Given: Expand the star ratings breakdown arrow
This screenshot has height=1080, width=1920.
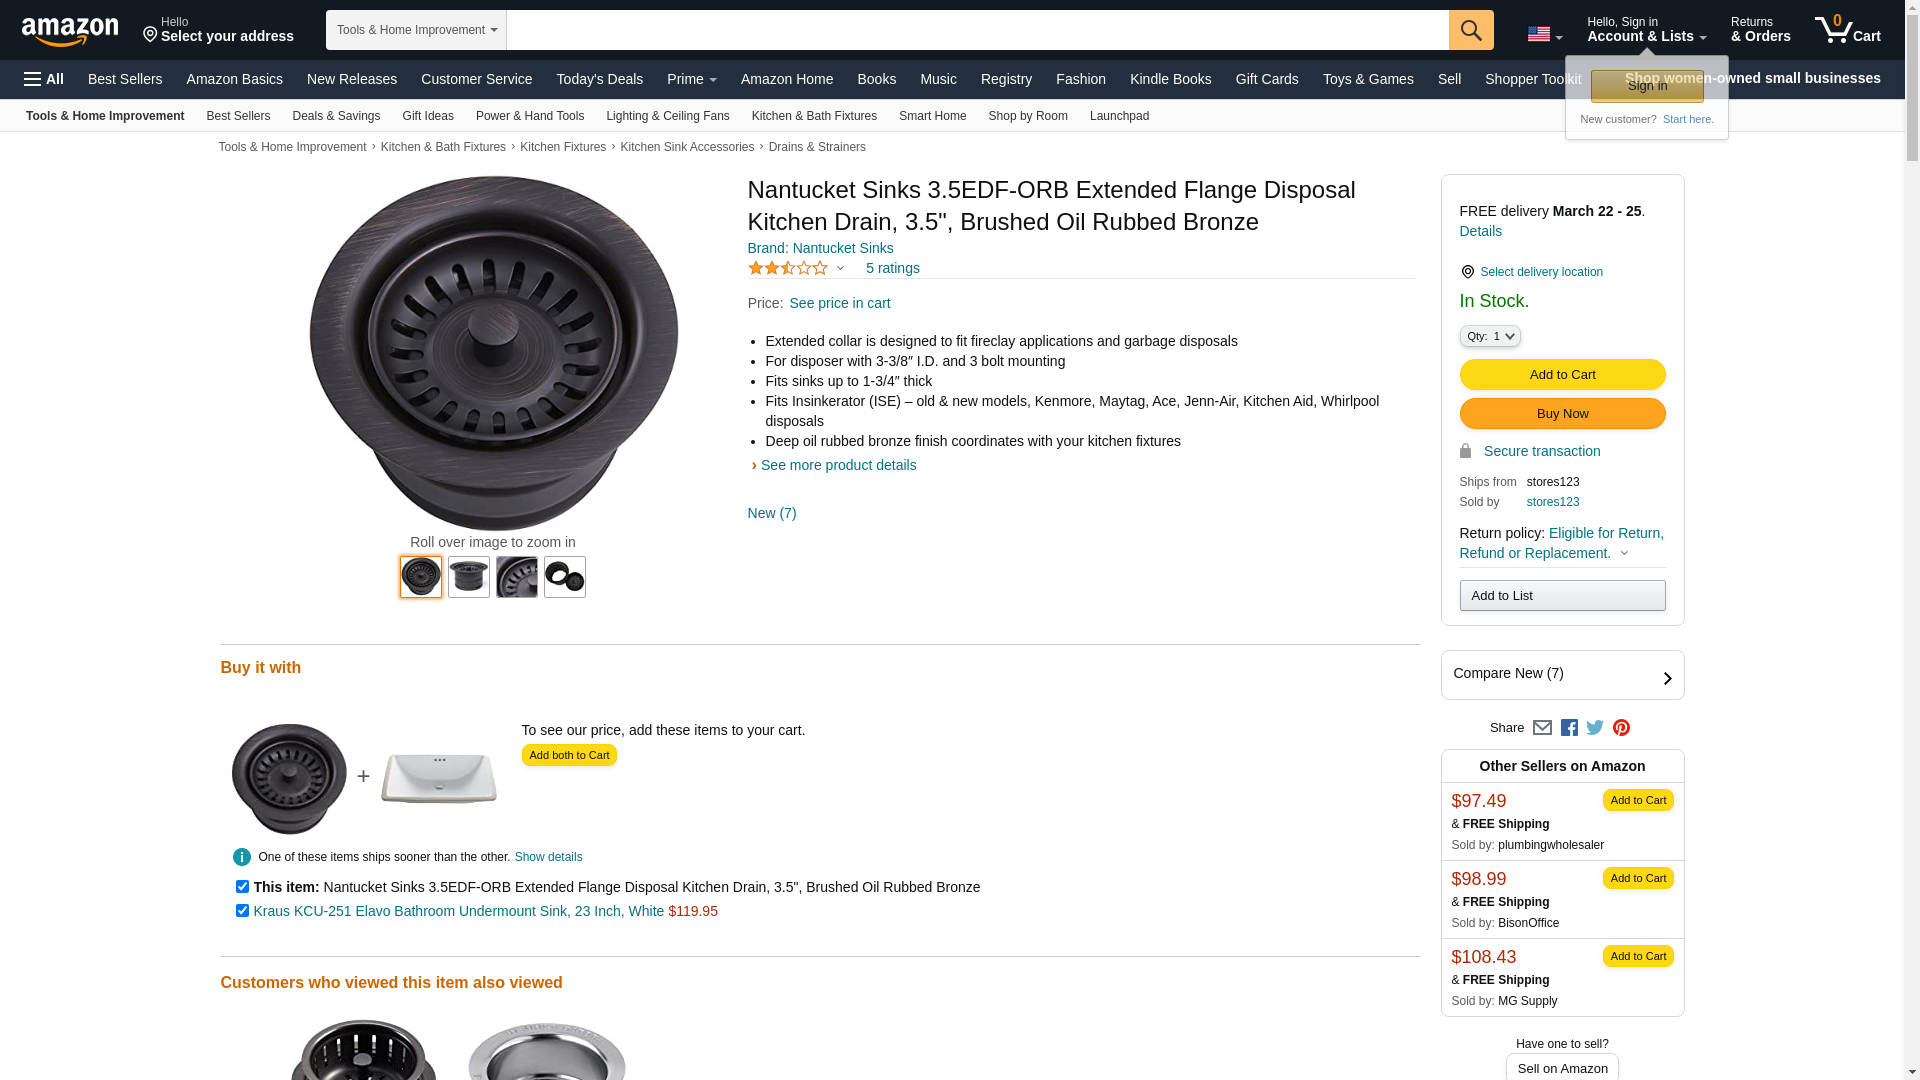Looking at the screenshot, I should click(840, 268).
